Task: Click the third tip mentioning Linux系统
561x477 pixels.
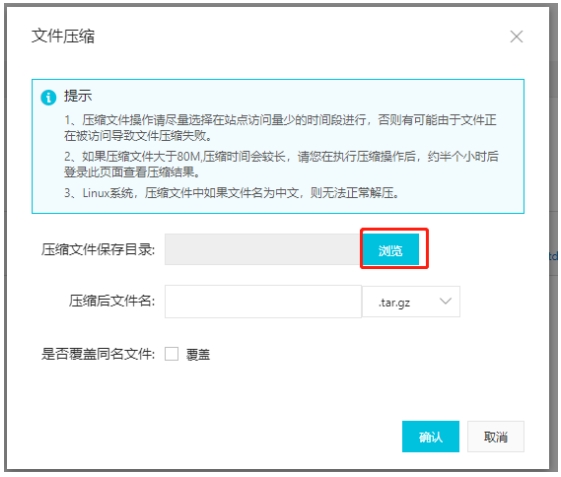Action: pos(231,193)
